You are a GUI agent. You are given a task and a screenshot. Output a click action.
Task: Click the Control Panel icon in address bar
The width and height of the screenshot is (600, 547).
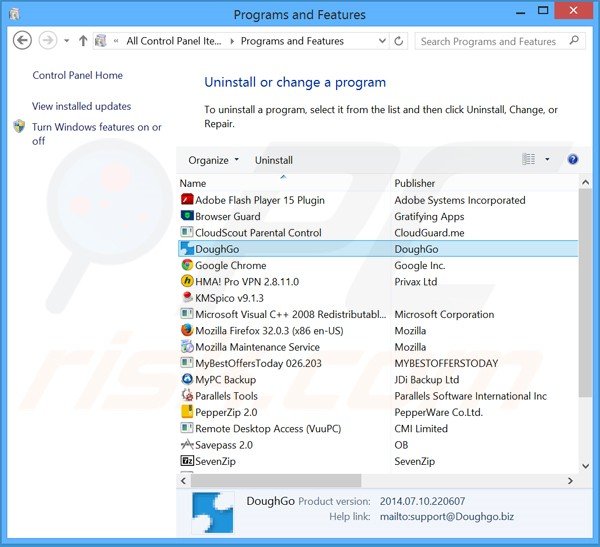[x=101, y=41]
